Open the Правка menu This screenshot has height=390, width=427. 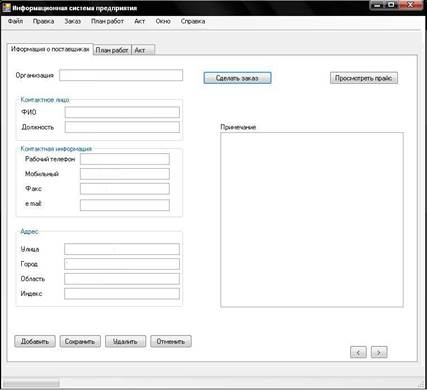coord(43,21)
